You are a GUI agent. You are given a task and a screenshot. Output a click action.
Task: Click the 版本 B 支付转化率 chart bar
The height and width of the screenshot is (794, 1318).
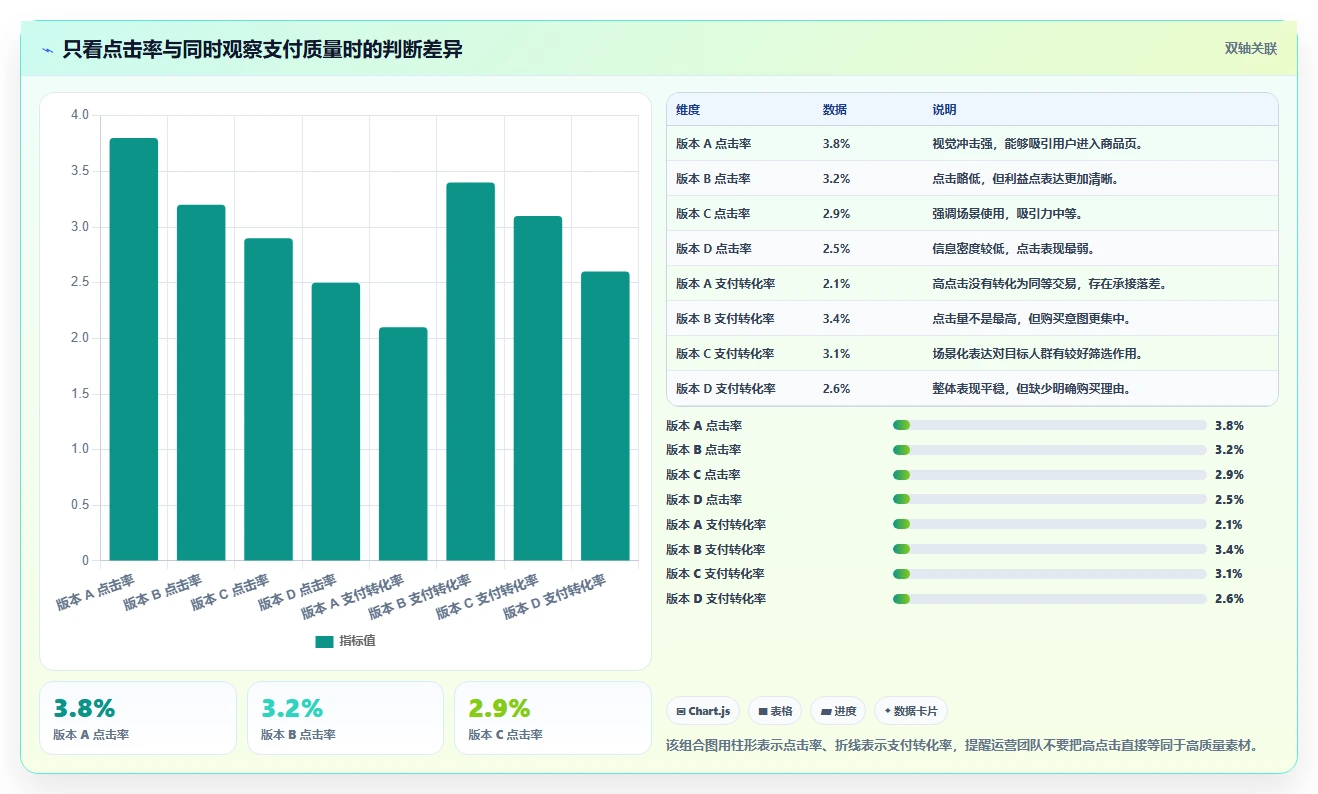[471, 371]
